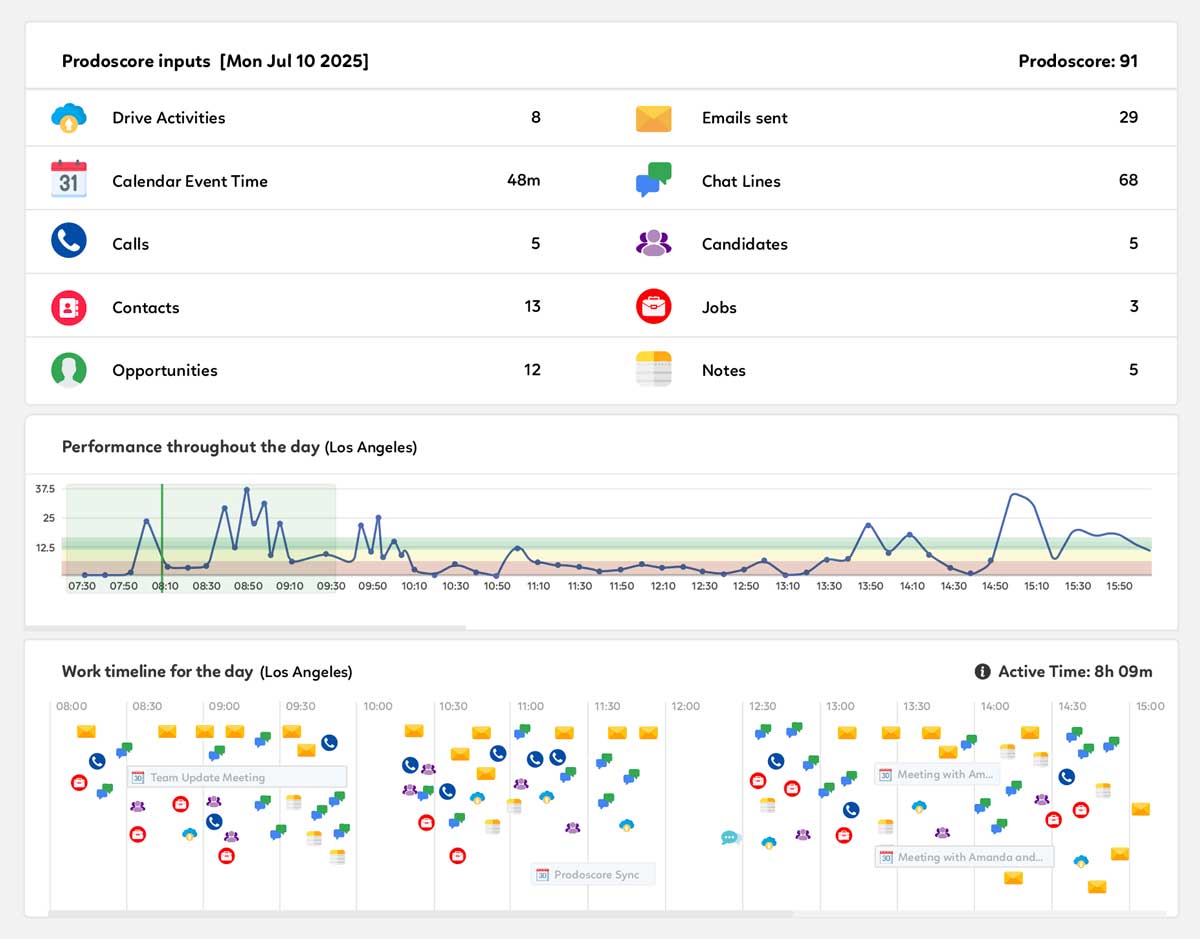Click the Chat Lines speech bubble icon

tap(653, 180)
